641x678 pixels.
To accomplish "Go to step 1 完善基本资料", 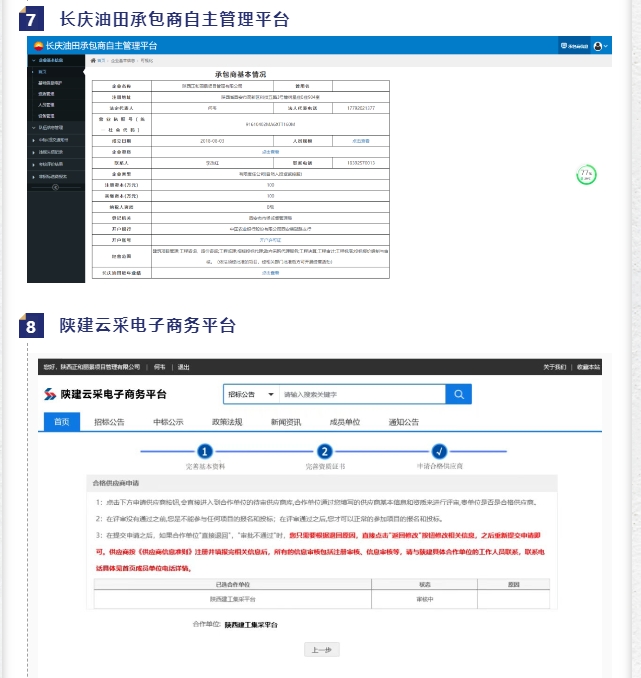I will click(x=205, y=451).
